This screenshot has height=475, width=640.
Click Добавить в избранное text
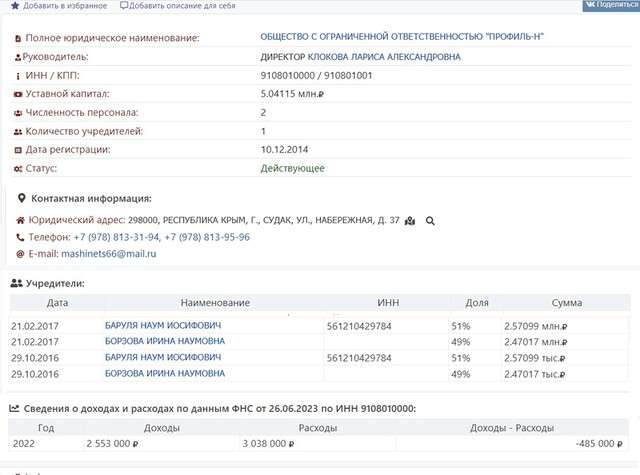coord(65,5)
